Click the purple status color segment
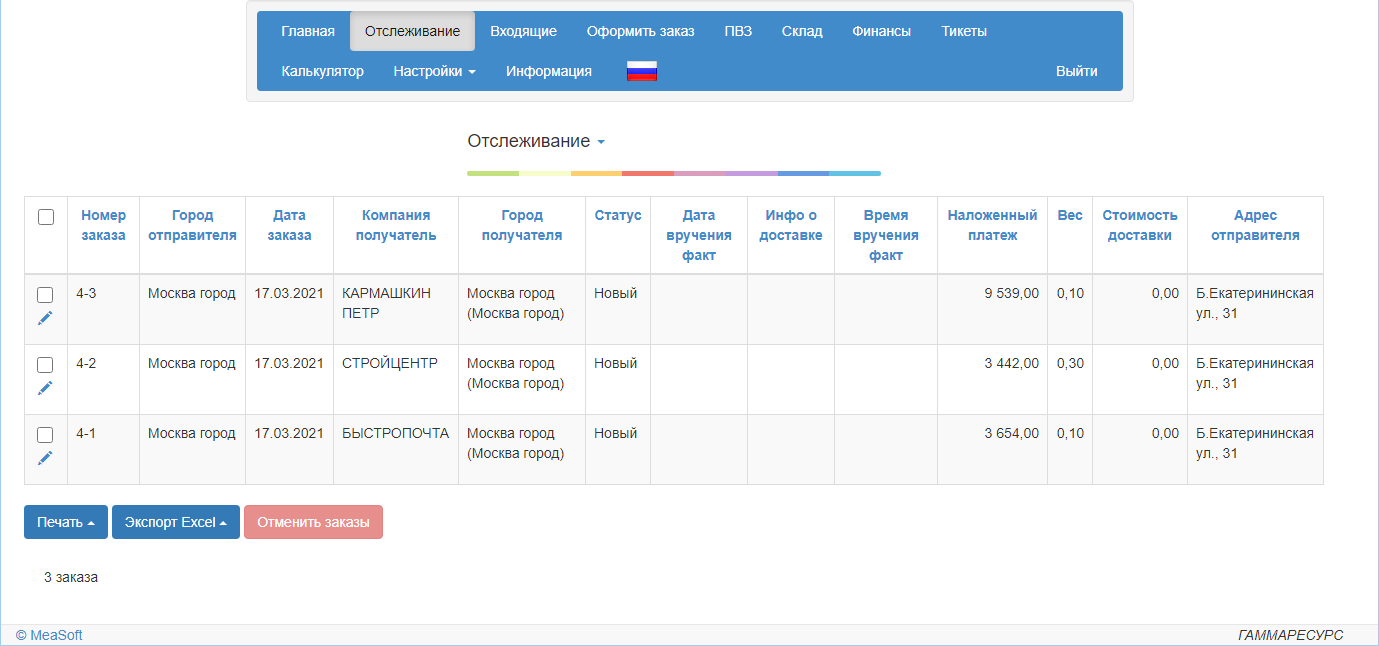The width and height of the screenshot is (1379, 646). pyautogui.click(x=751, y=174)
